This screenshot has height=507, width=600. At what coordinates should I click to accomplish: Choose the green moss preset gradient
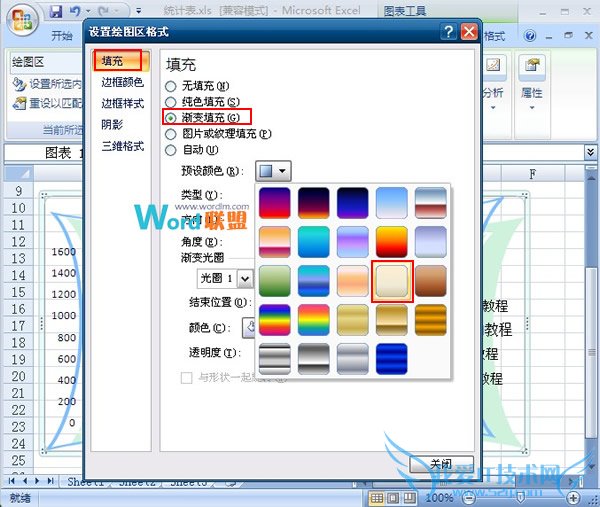[x=275, y=281]
